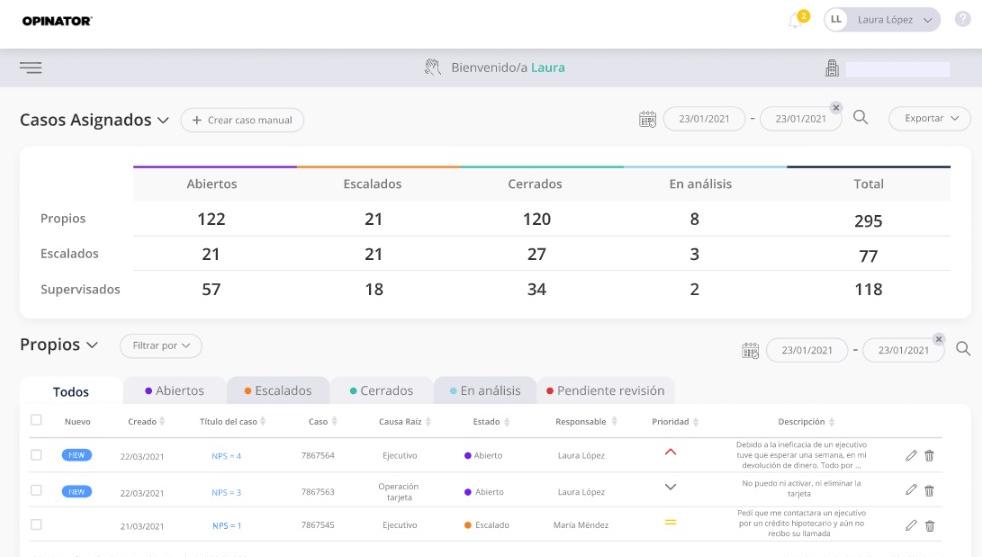982x557 pixels.
Task: Click the Propios end date field
Action: point(903,350)
